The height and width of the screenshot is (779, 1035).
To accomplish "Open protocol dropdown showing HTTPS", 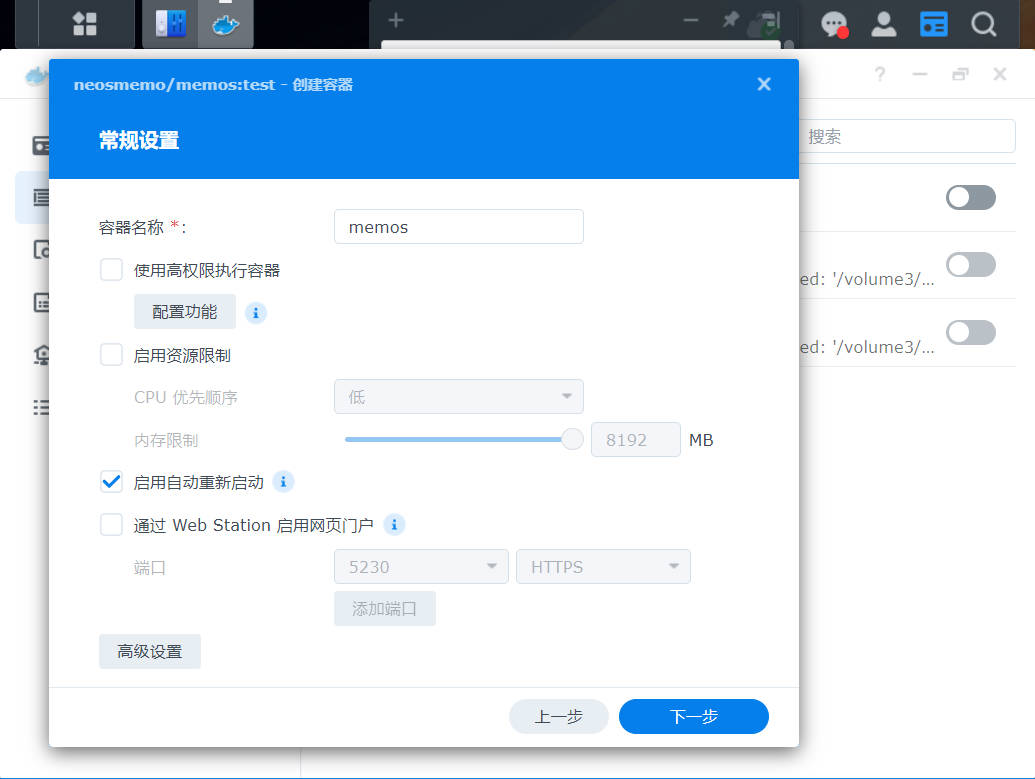I will pyautogui.click(x=603, y=566).
